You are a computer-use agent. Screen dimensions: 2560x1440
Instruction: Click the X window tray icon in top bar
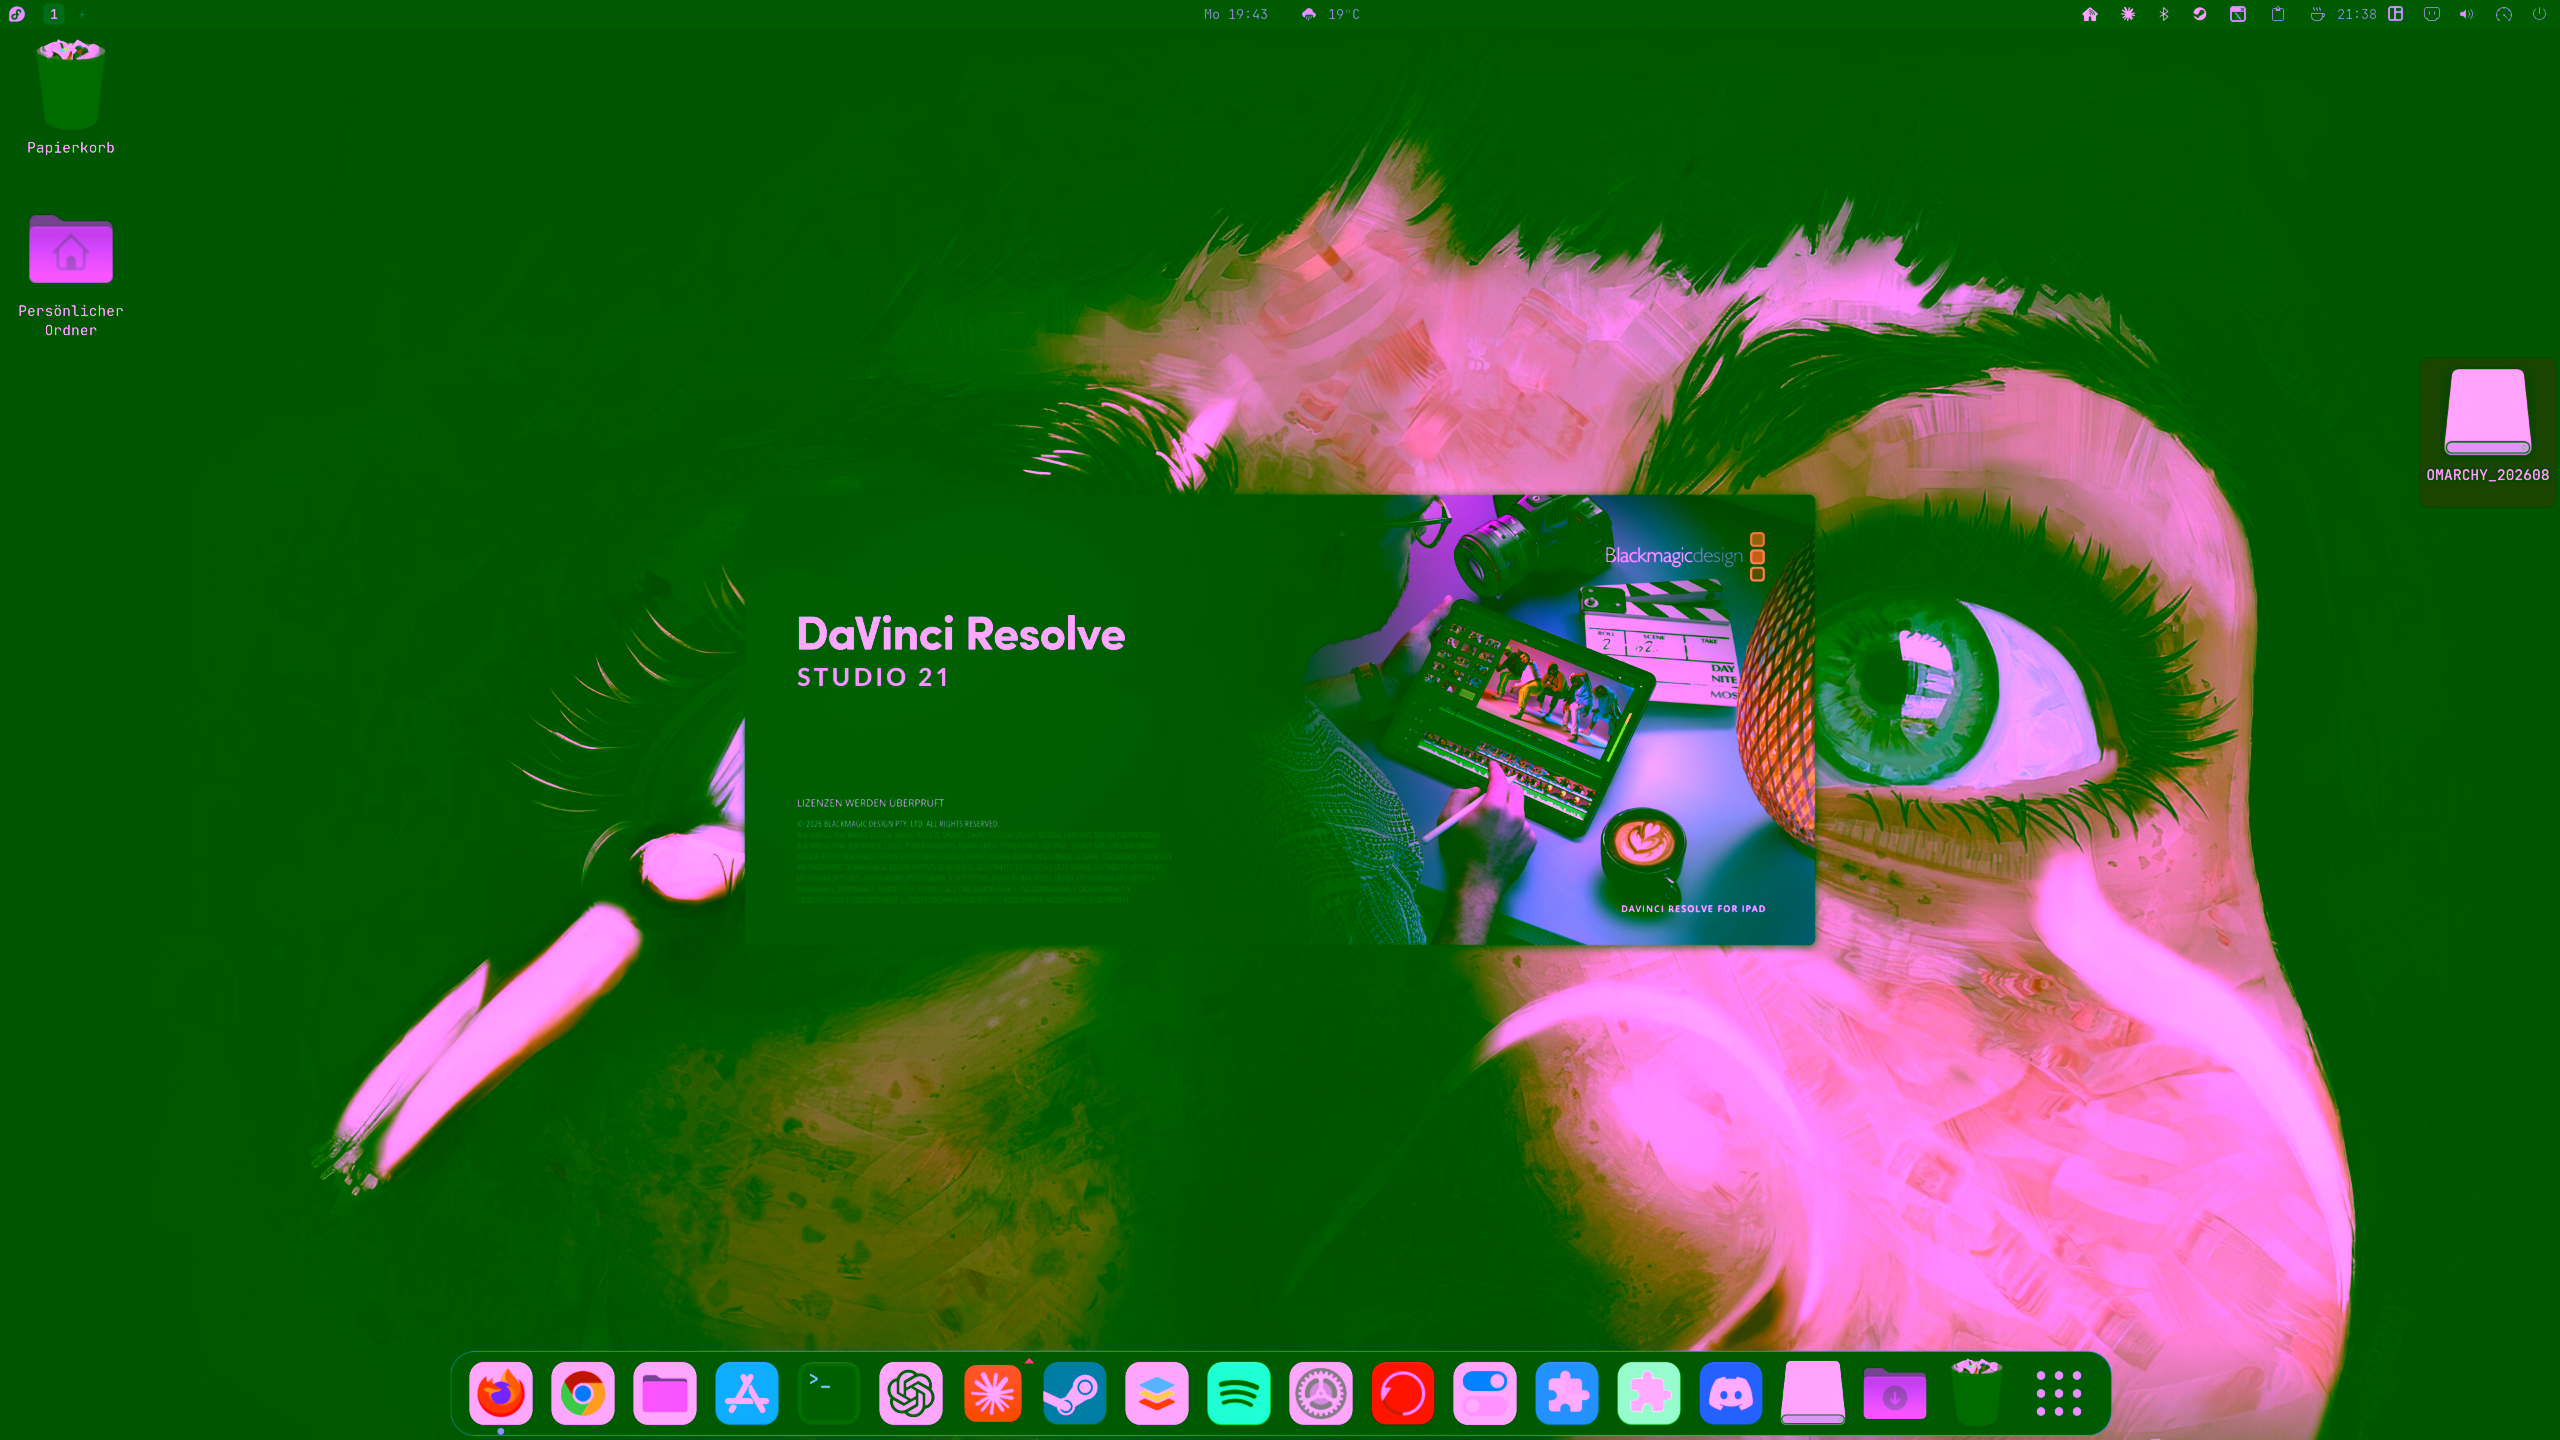pyautogui.click(x=2238, y=14)
